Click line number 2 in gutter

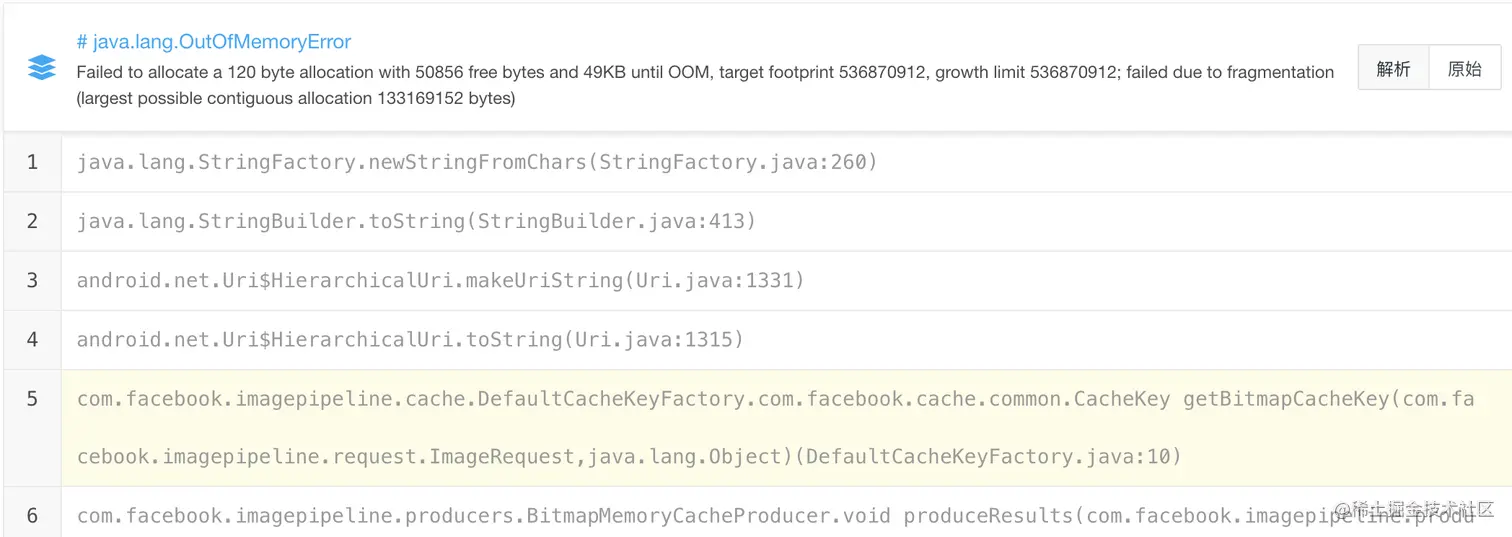point(32,221)
